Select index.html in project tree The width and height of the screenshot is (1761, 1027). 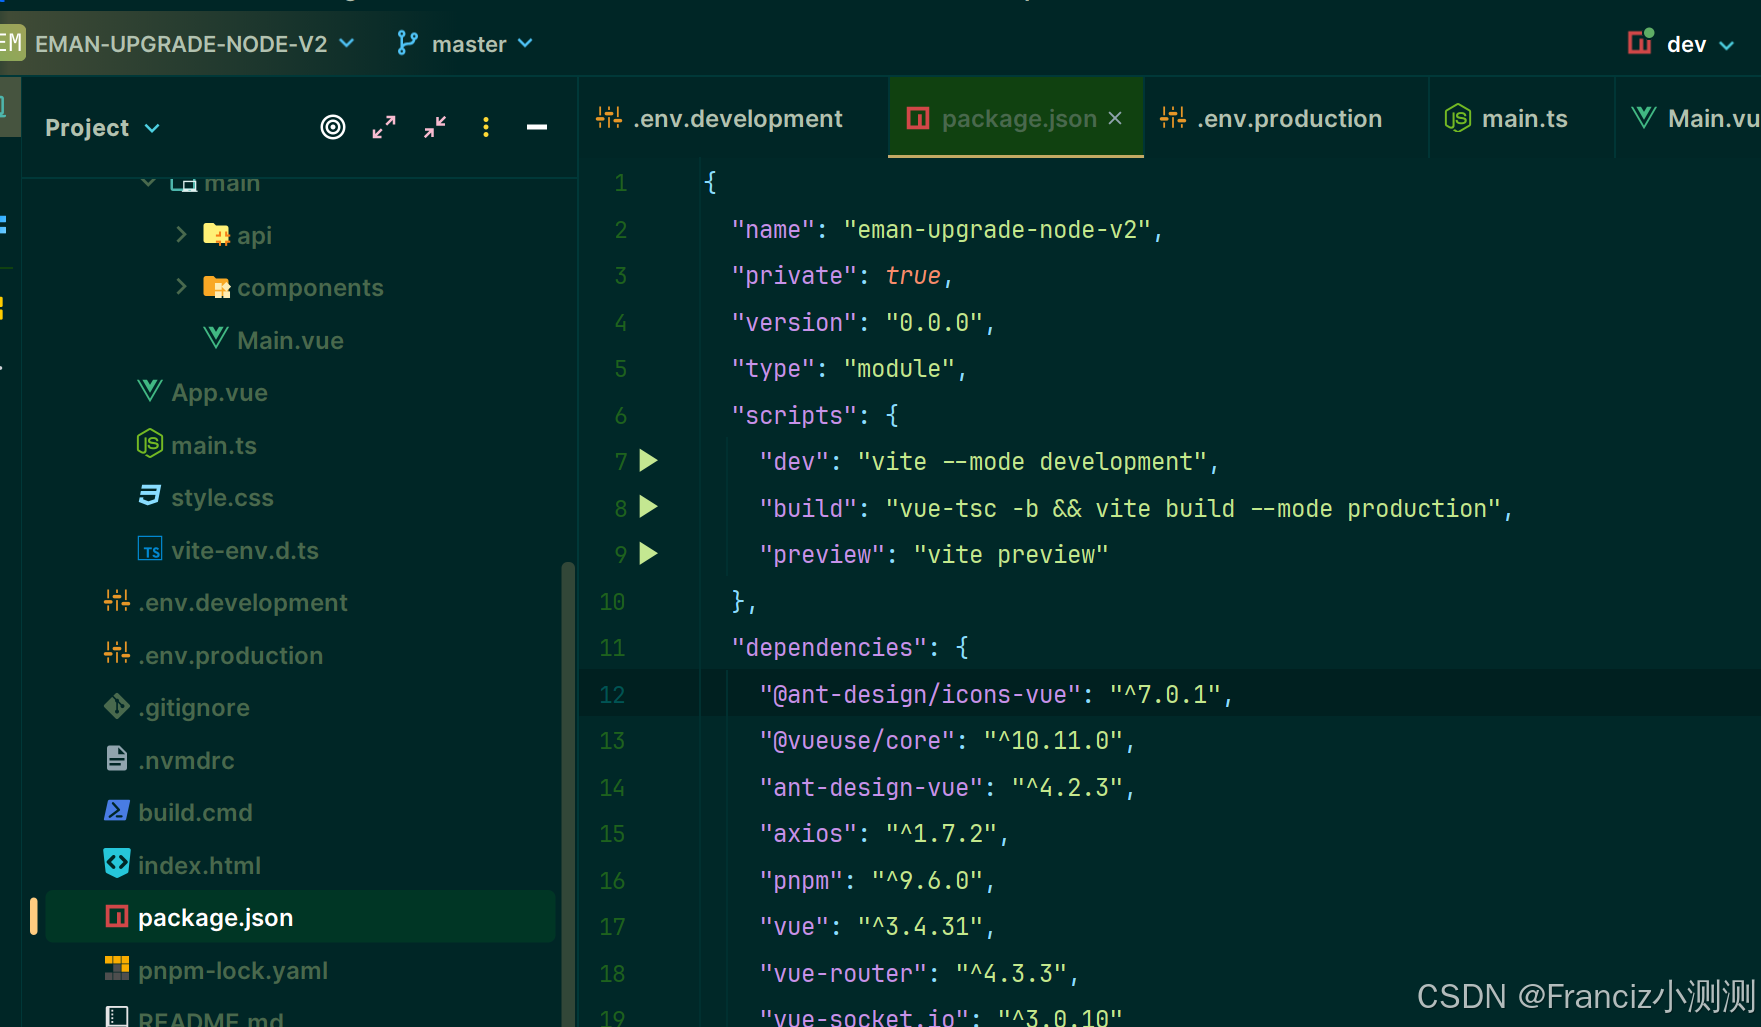point(199,865)
